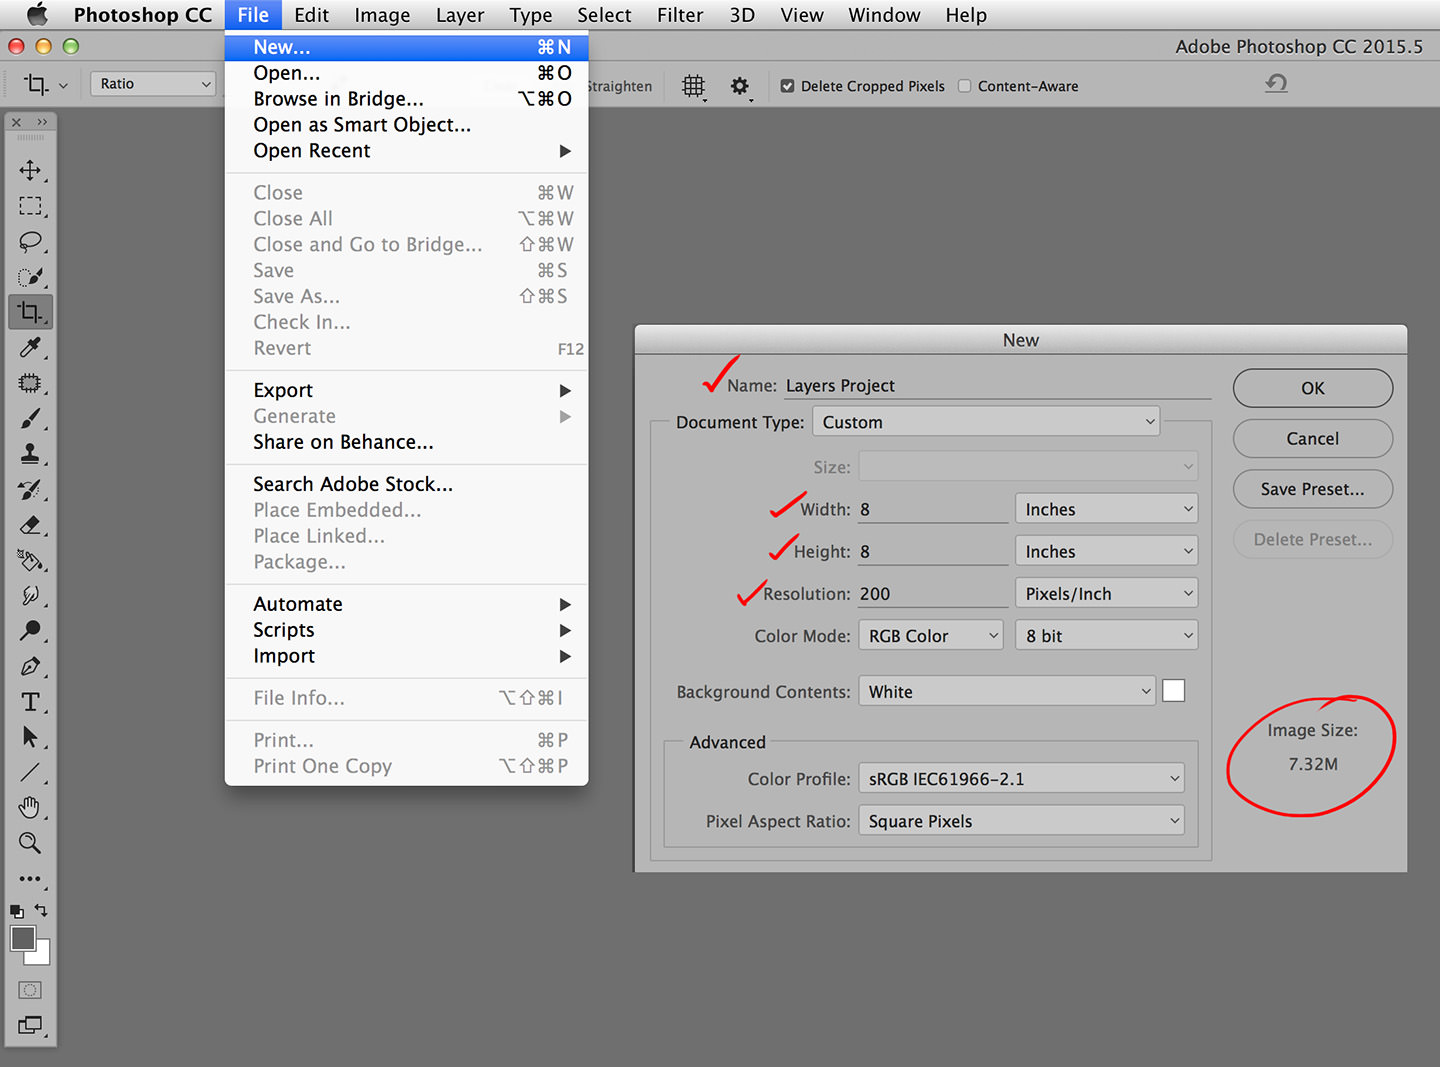The image size is (1440, 1067).
Task: Toggle Quick Mask mode
Action: (x=30, y=990)
